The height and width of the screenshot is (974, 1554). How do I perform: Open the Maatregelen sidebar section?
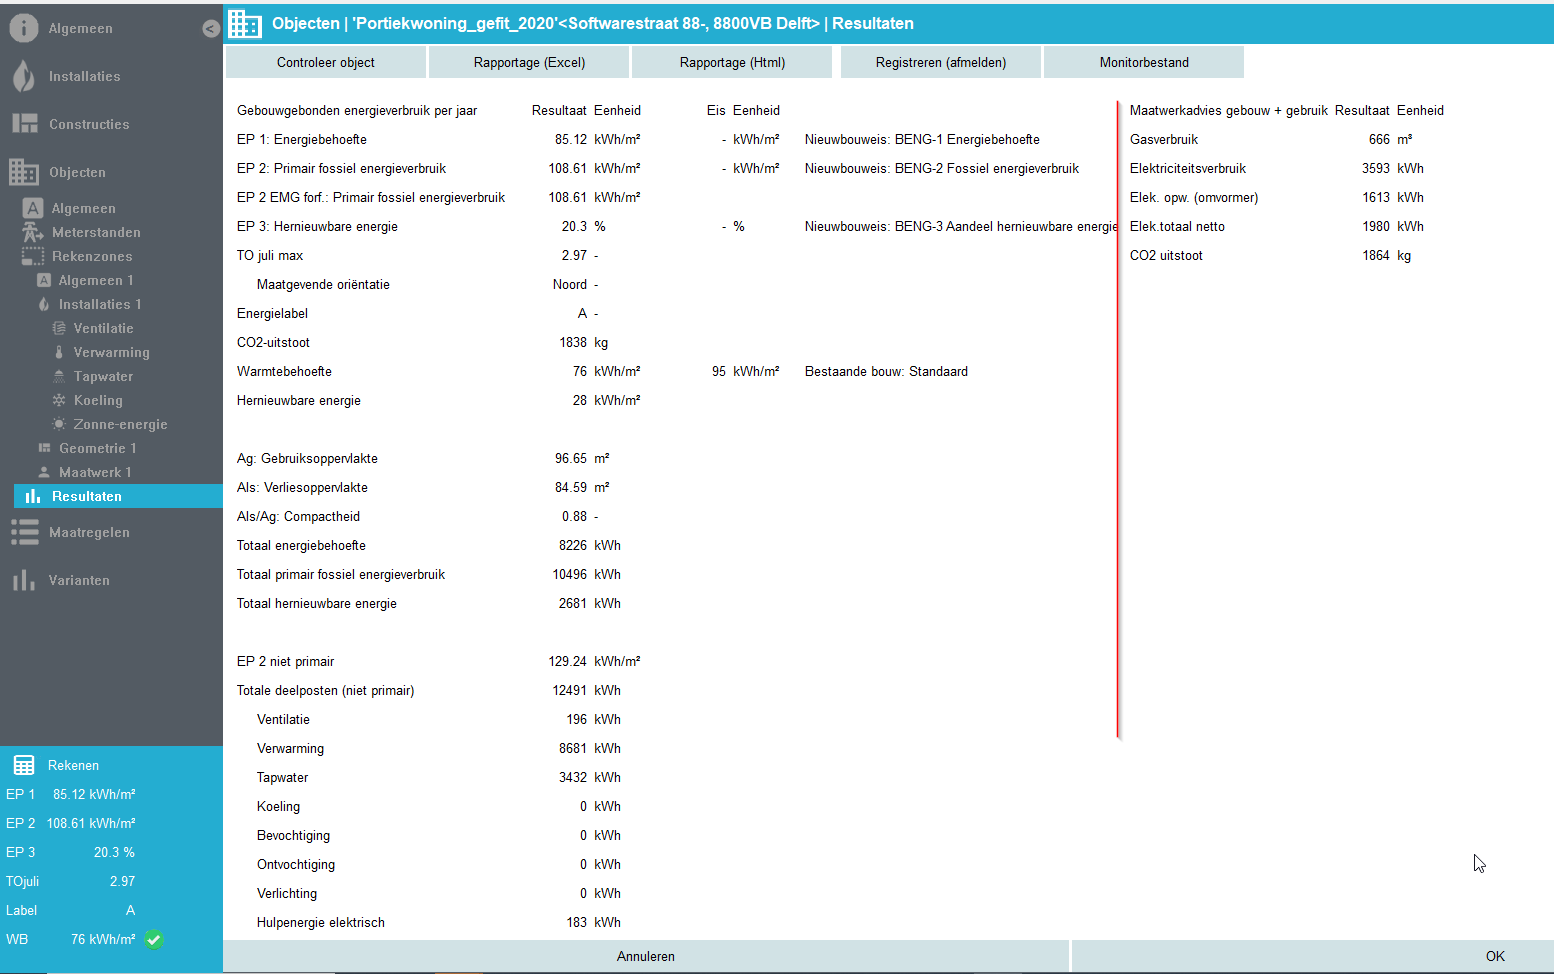(89, 533)
